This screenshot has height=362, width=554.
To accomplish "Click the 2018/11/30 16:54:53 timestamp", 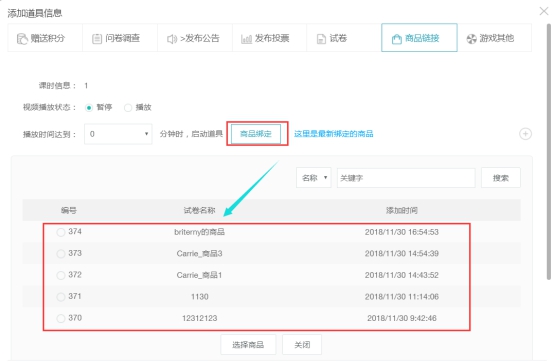I will tap(402, 232).
